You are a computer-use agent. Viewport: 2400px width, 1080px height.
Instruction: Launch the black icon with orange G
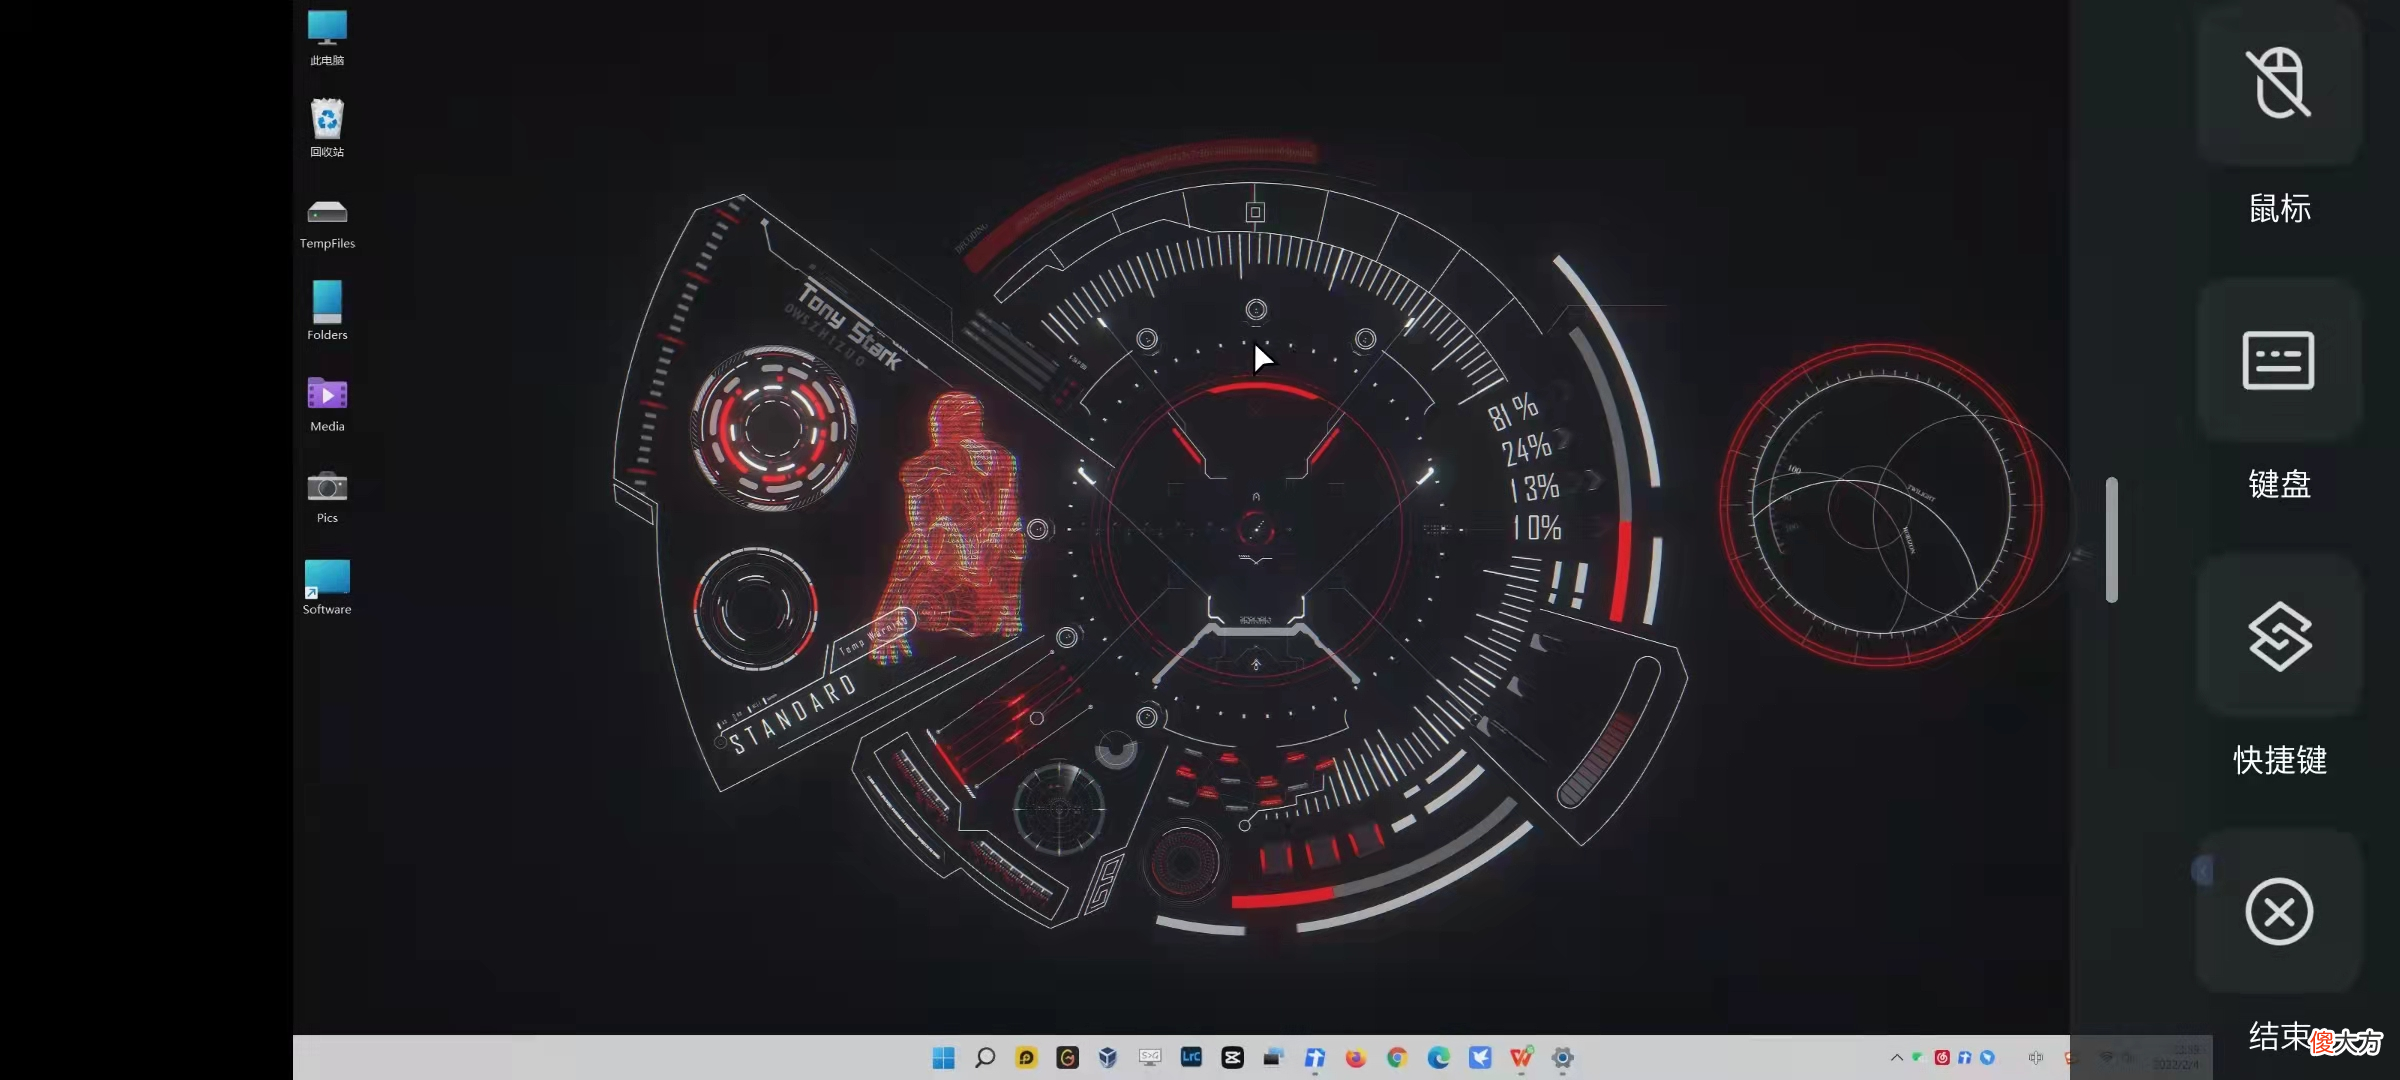pos(1067,1058)
